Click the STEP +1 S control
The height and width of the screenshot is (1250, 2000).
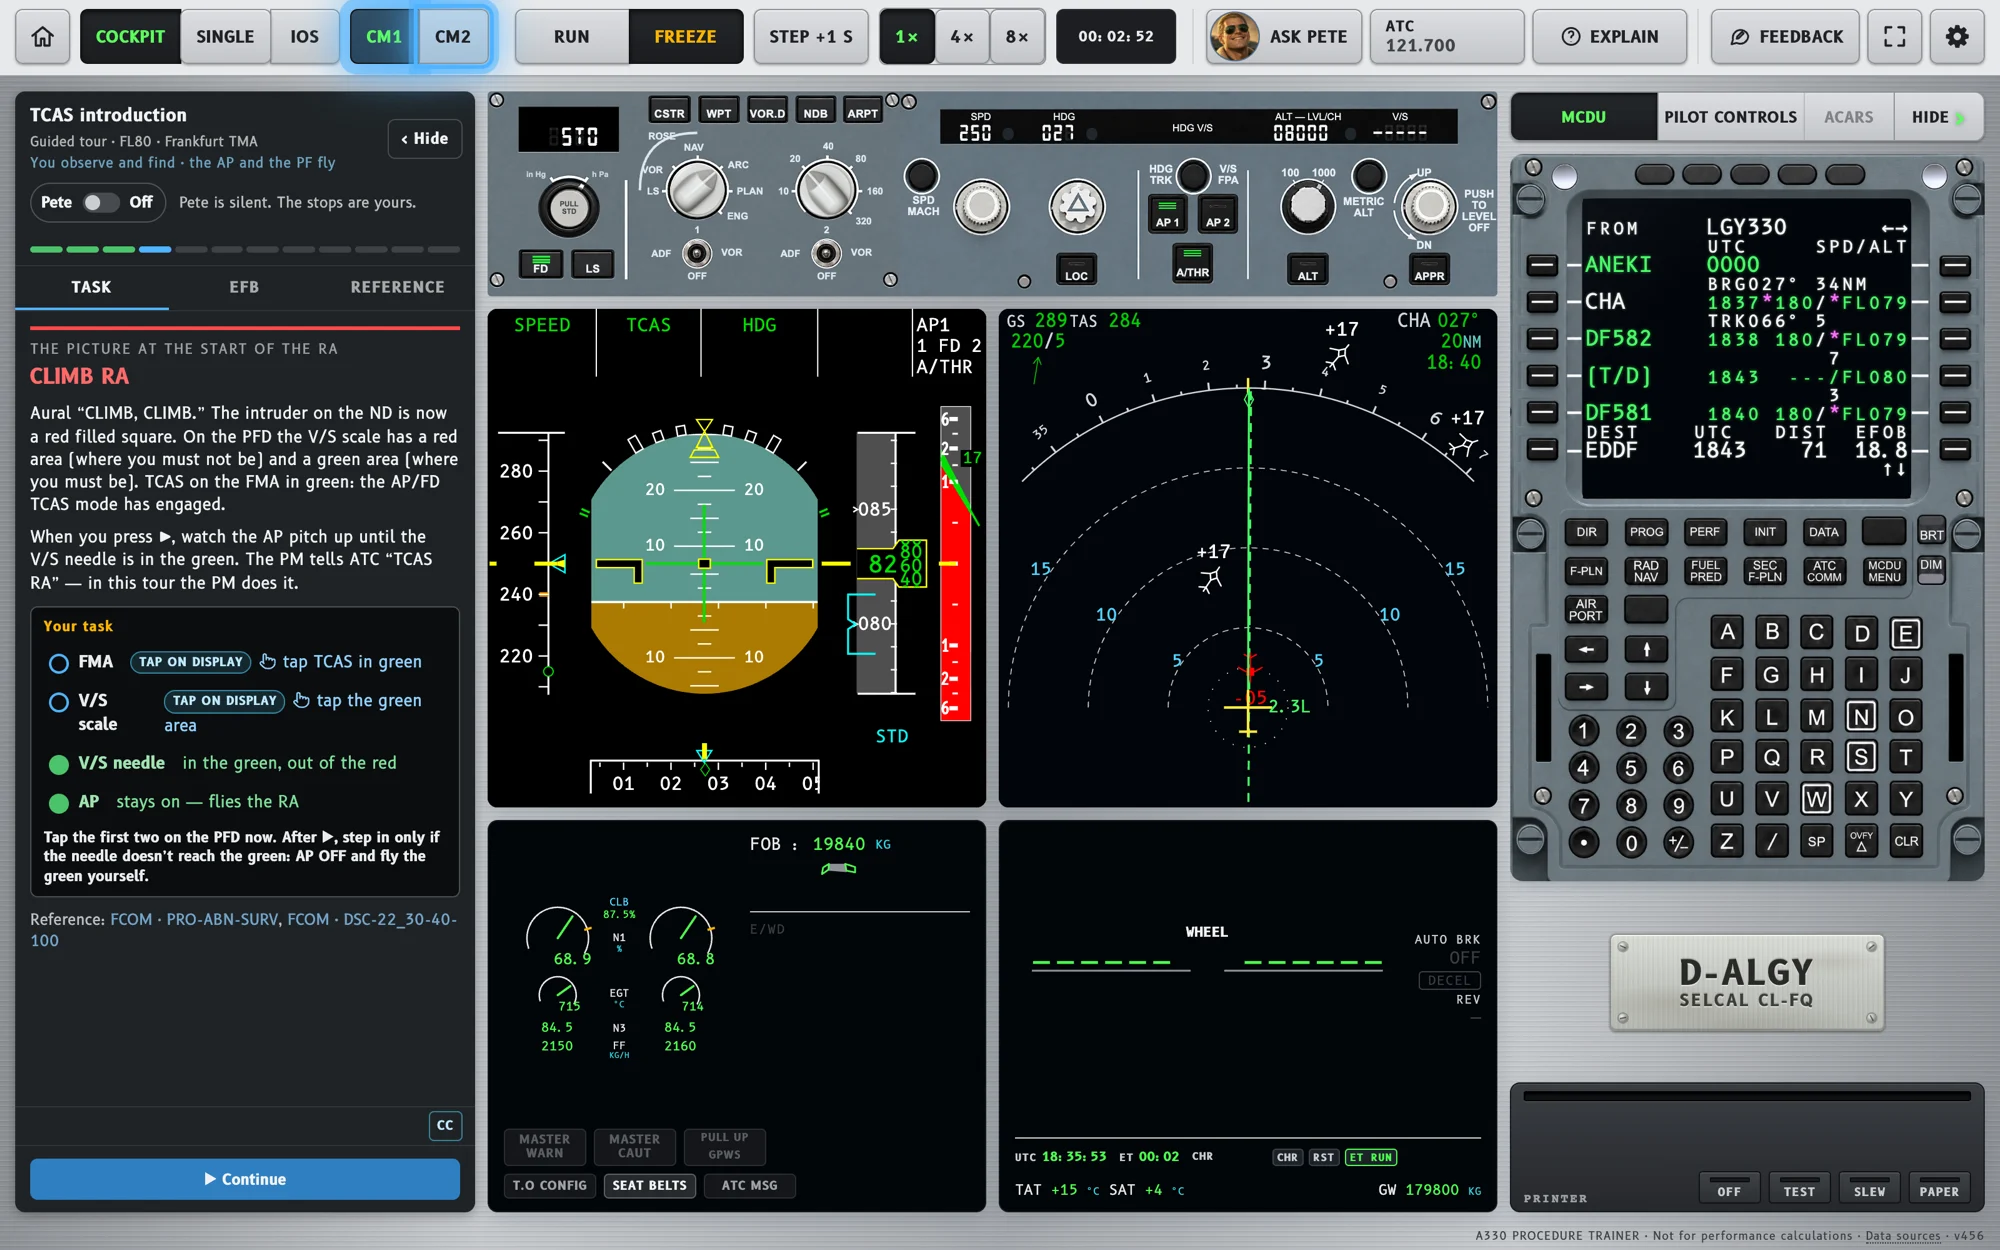[811, 37]
